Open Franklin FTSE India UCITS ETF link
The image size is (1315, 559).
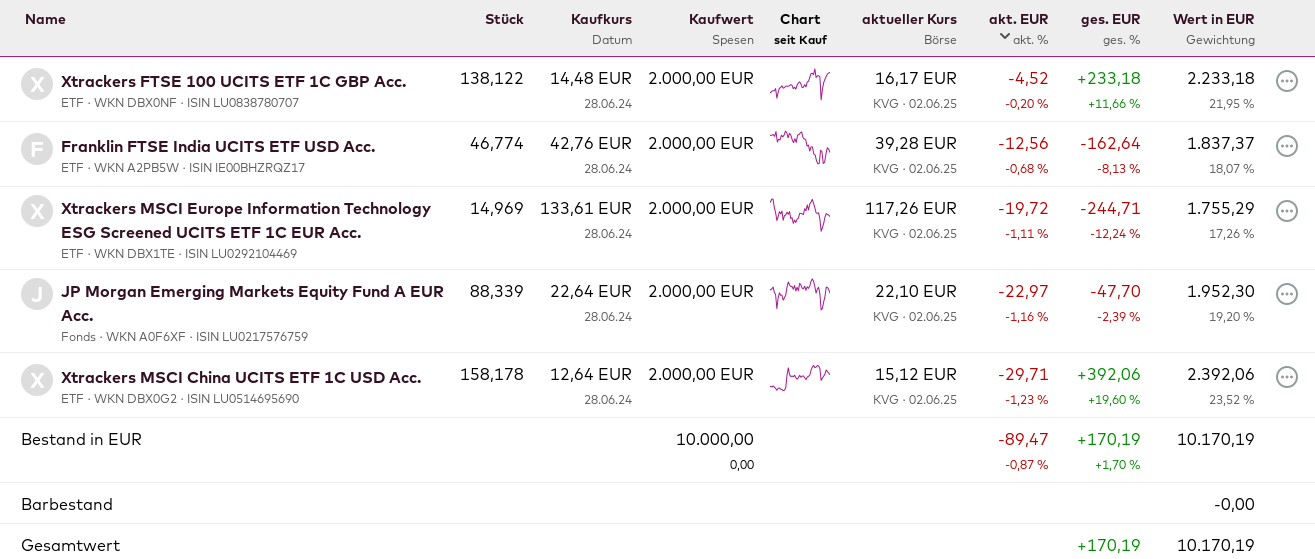pyautogui.click(x=218, y=146)
